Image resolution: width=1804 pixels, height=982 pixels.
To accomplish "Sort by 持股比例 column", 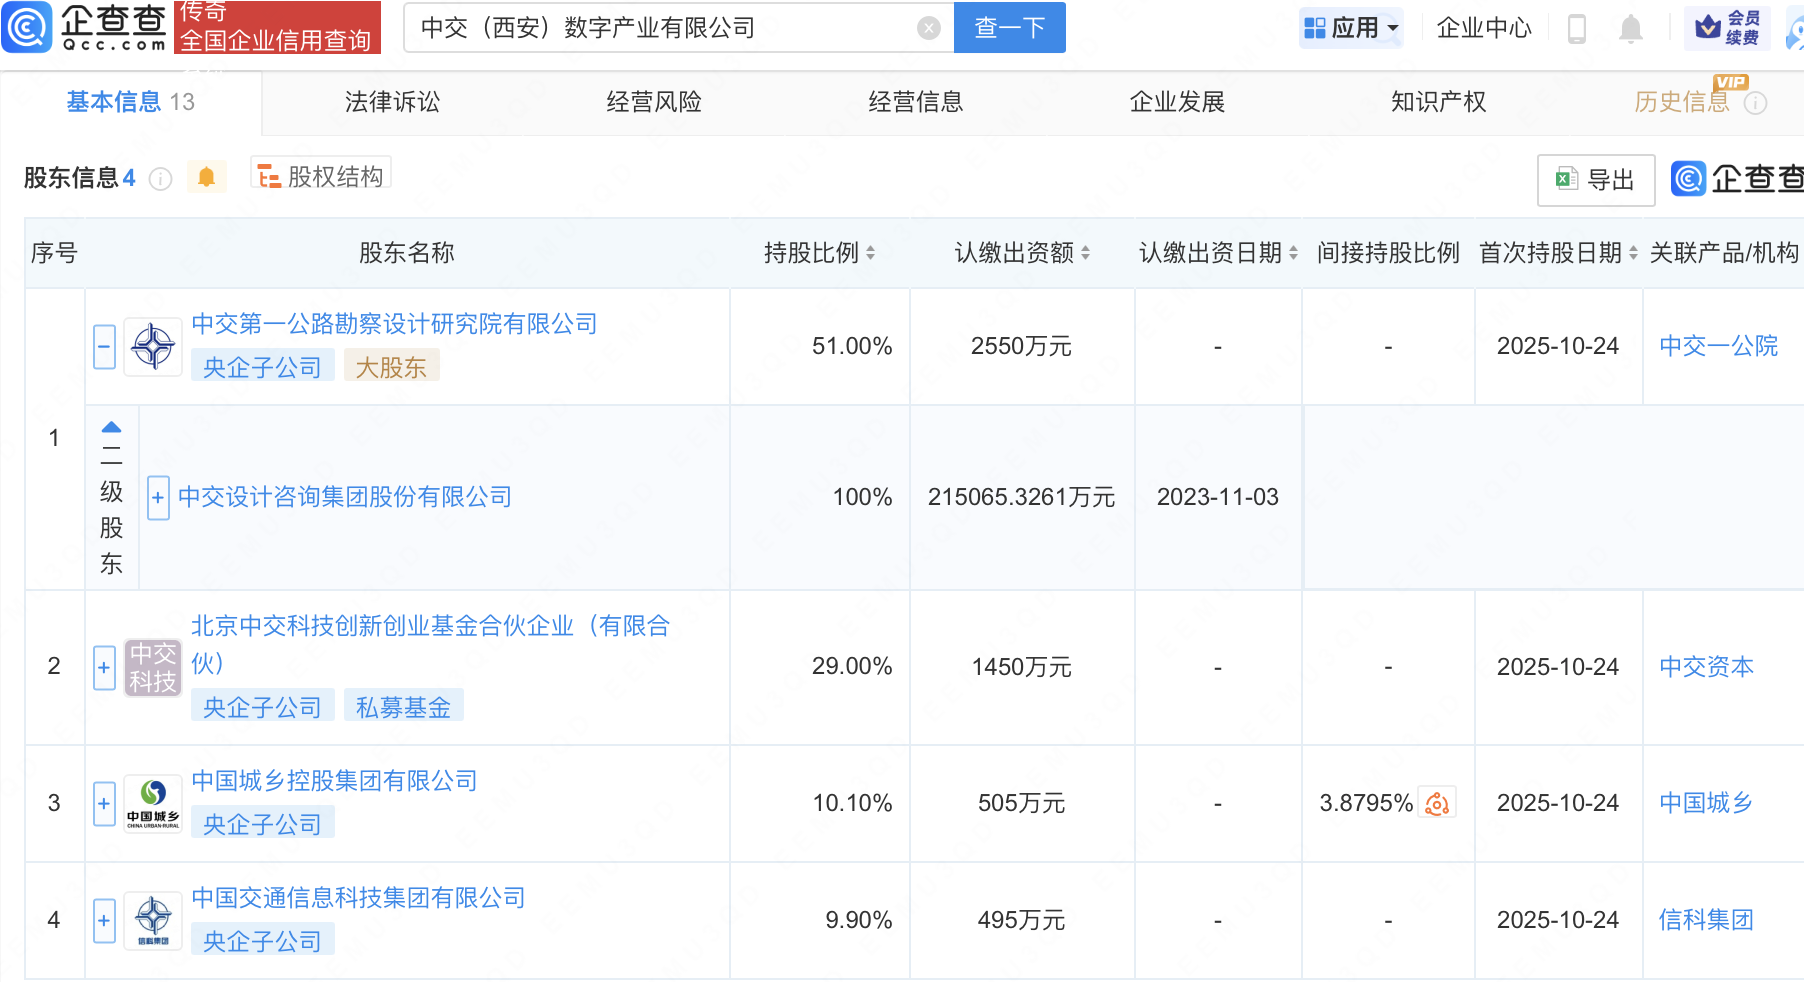I will coord(870,253).
